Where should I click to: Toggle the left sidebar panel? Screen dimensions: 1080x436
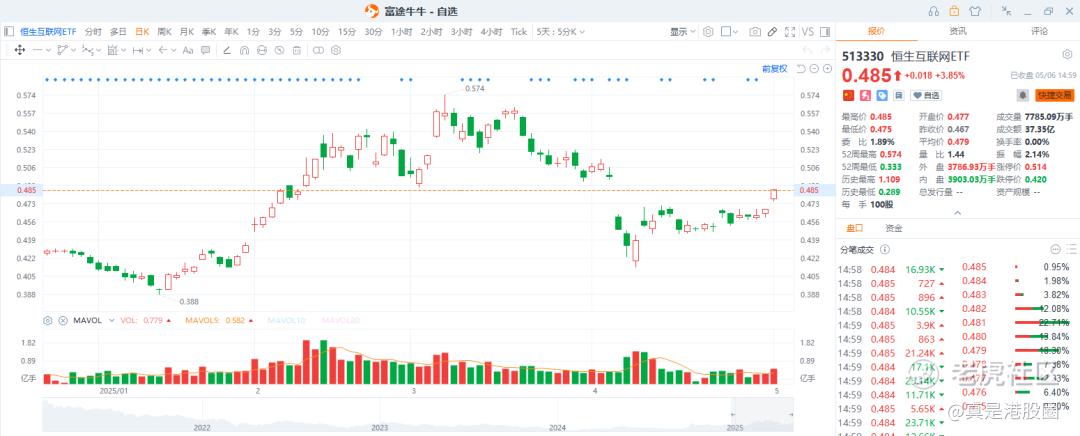tap(10, 31)
